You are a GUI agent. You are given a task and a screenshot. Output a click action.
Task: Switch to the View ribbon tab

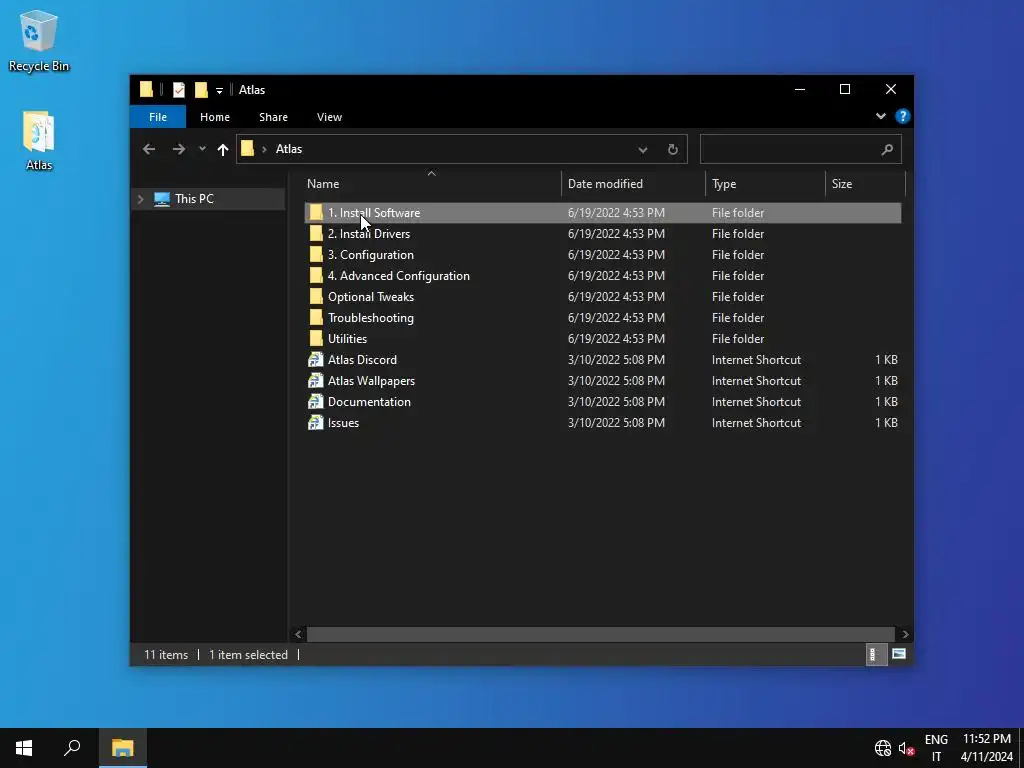pos(329,117)
